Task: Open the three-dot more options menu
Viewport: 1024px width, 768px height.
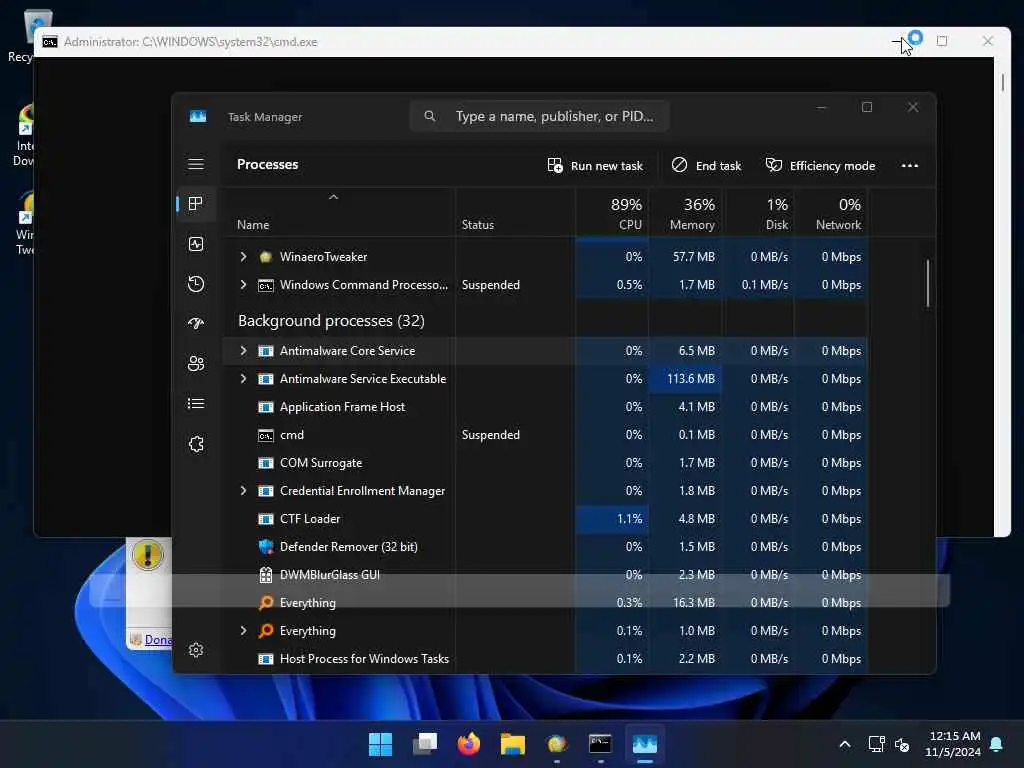Action: click(909, 165)
